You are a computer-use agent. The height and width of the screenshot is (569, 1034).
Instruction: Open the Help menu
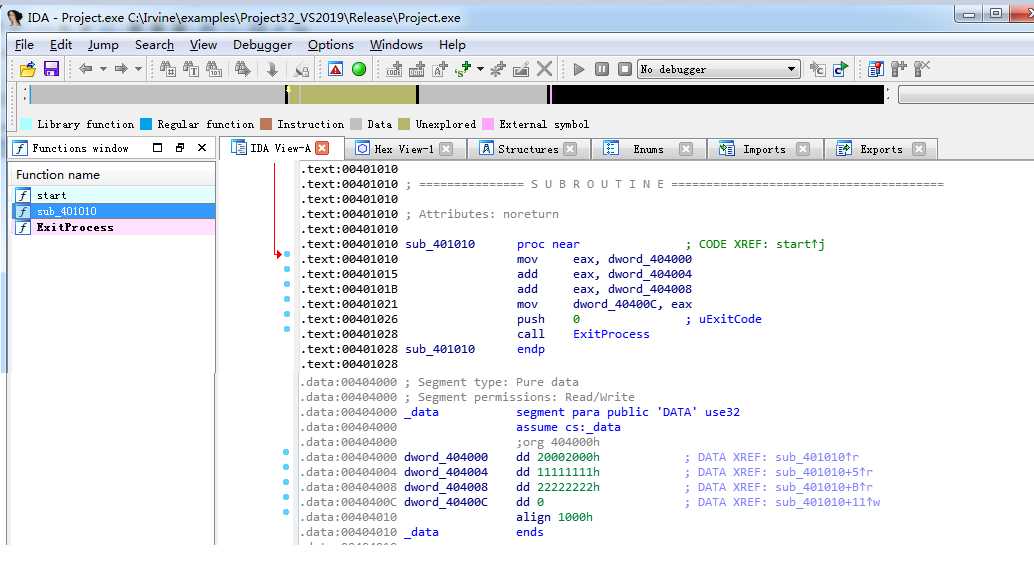tap(452, 45)
